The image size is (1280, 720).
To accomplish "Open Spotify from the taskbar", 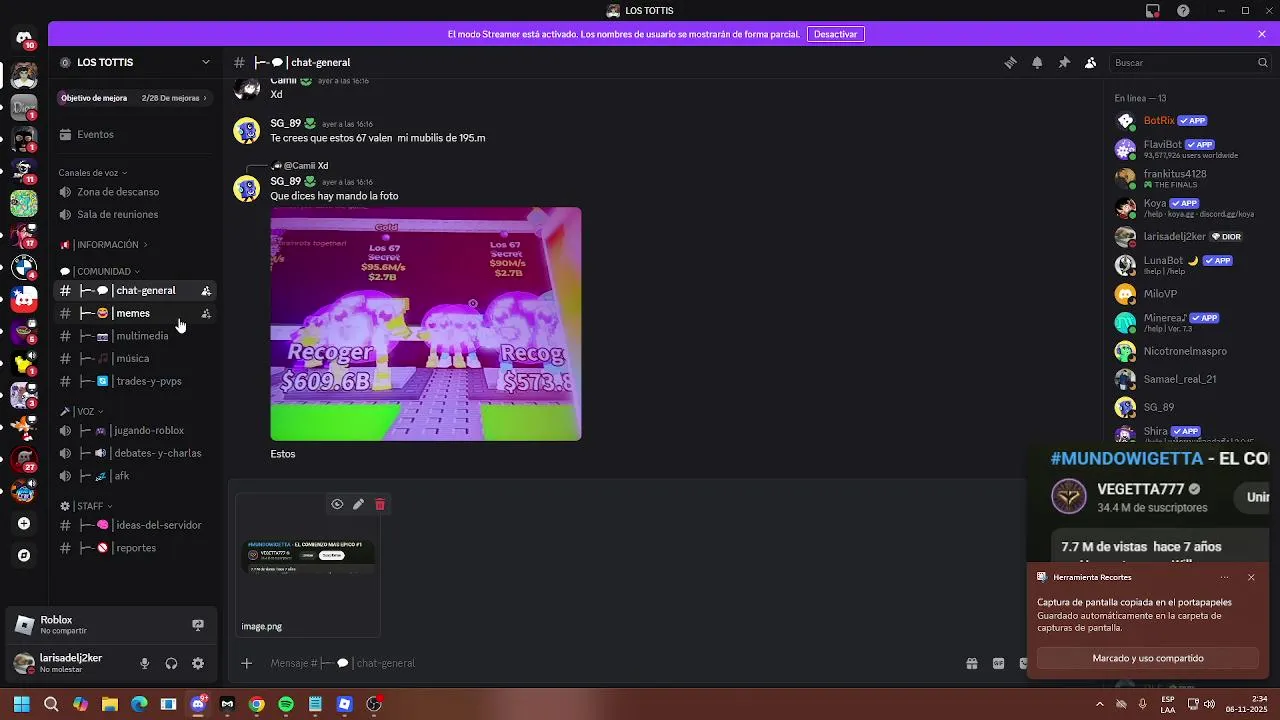I will 286,704.
